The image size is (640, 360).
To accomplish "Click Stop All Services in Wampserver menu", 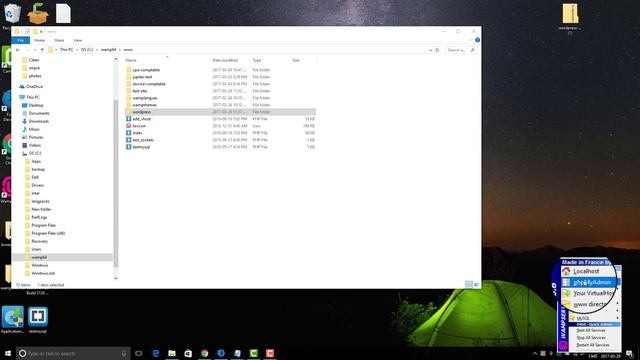I will (591, 338).
